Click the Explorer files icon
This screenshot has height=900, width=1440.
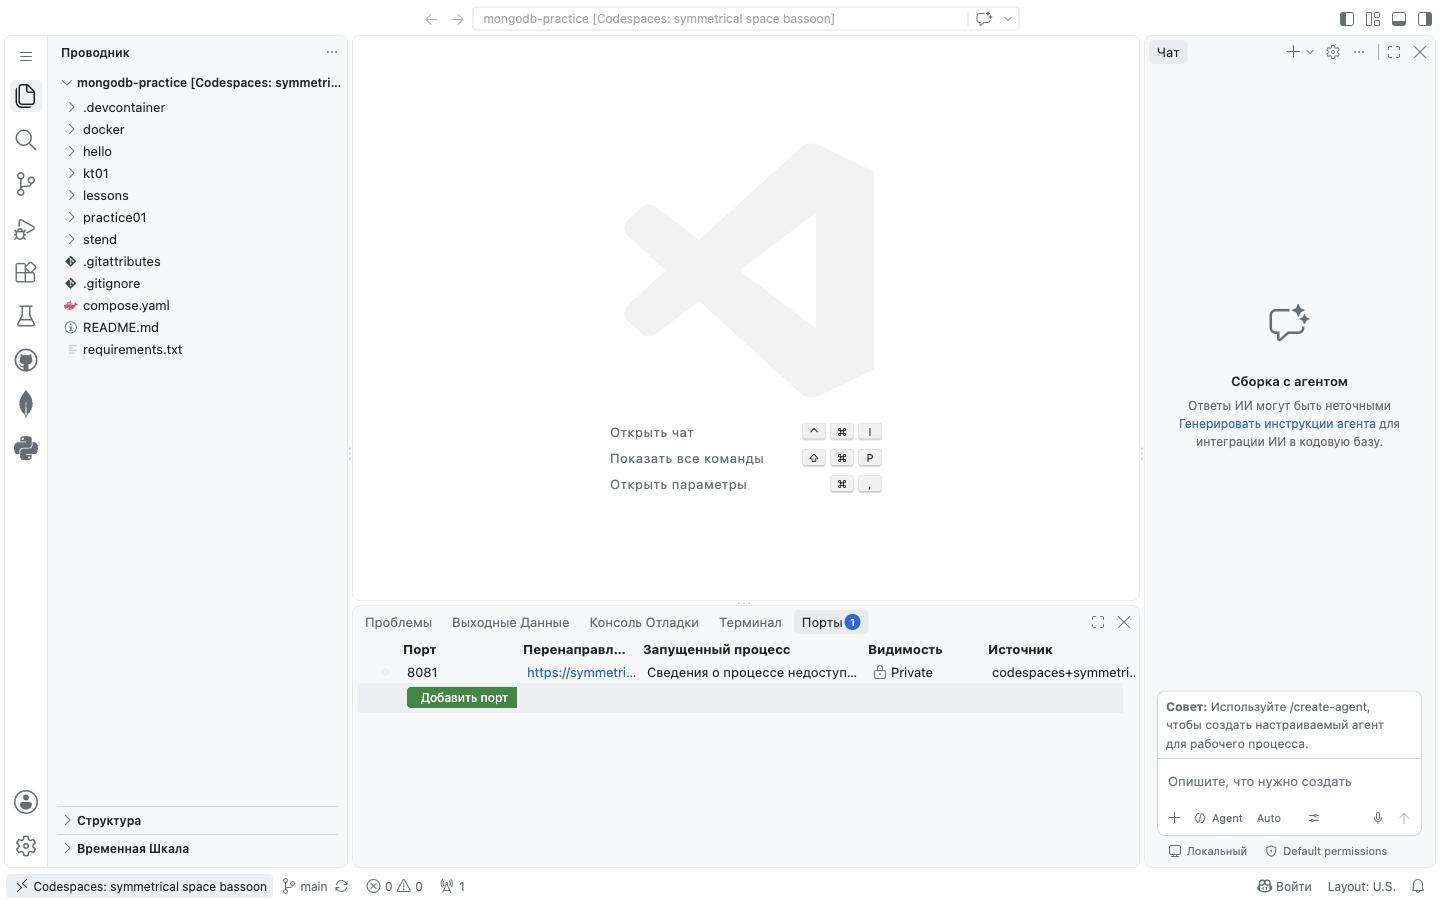coord(26,96)
